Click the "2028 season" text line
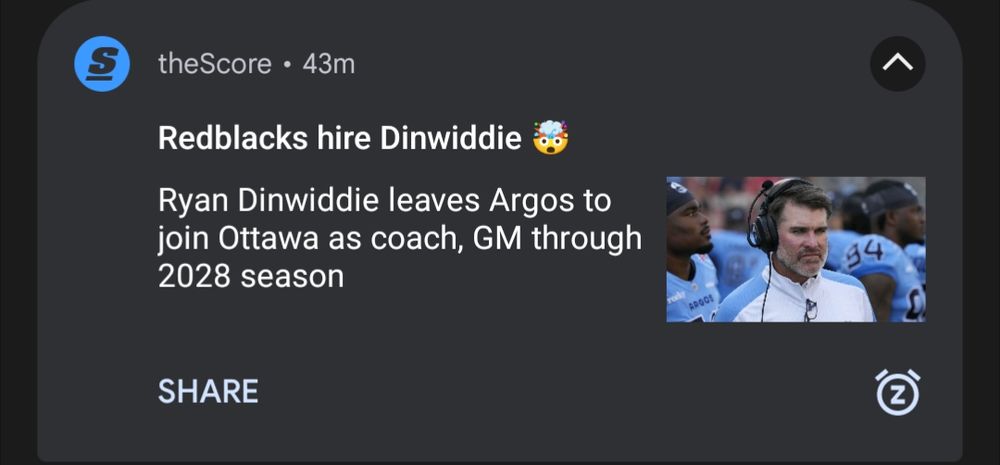1000x465 pixels. [251, 276]
